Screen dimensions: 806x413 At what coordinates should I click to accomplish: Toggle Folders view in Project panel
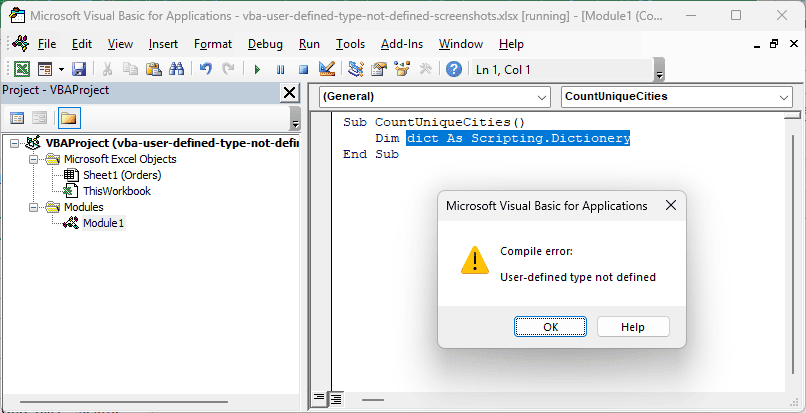click(x=68, y=118)
